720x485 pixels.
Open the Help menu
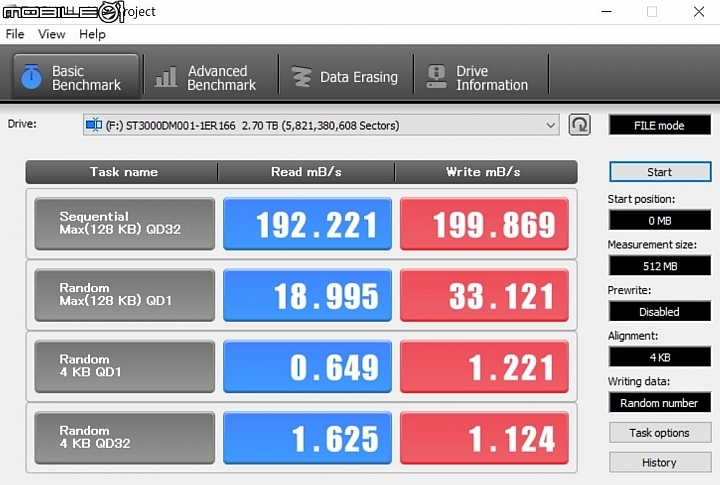coord(92,34)
